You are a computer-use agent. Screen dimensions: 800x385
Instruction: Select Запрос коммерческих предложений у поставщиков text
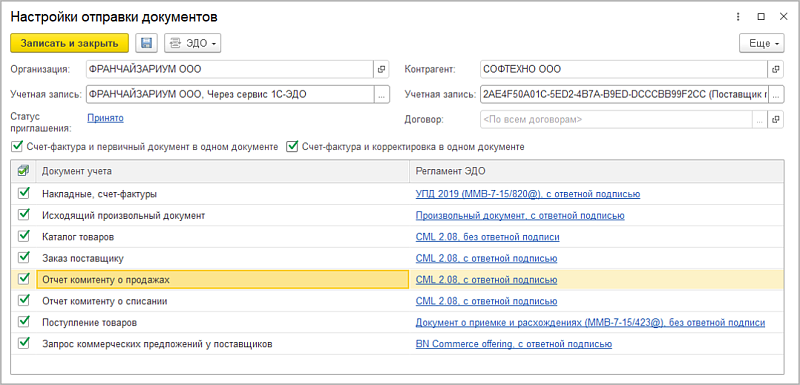coord(157,344)
